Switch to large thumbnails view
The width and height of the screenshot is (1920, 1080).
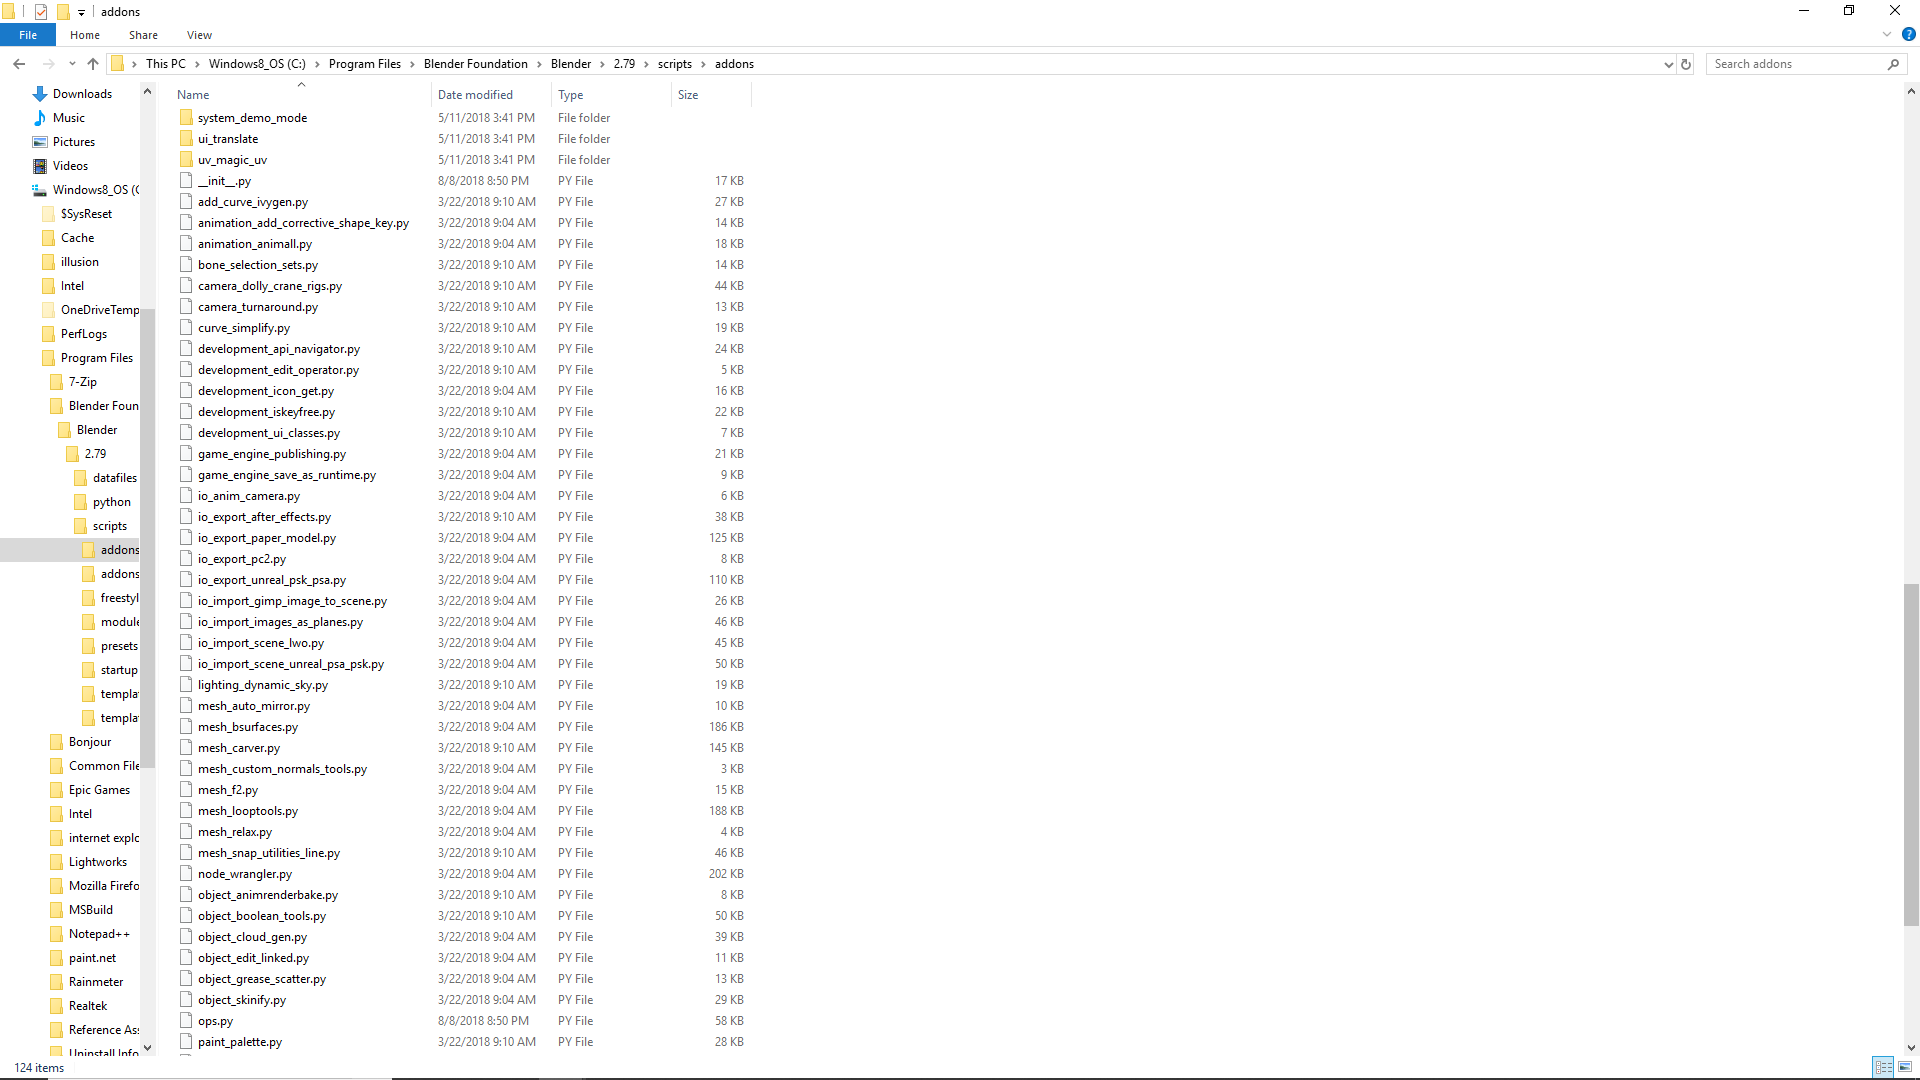[x=1905, y=1067]
